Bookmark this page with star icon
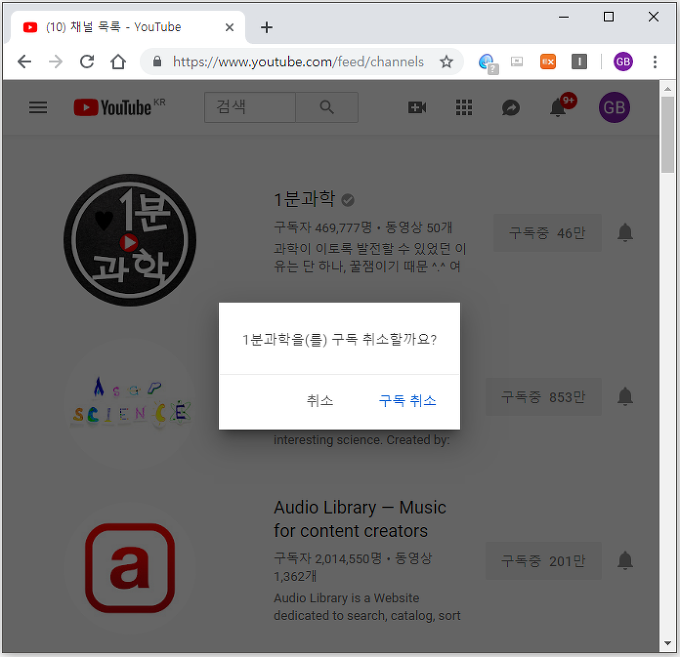The width and height of the screenshot is (680, 657). (x=446, y=62)
